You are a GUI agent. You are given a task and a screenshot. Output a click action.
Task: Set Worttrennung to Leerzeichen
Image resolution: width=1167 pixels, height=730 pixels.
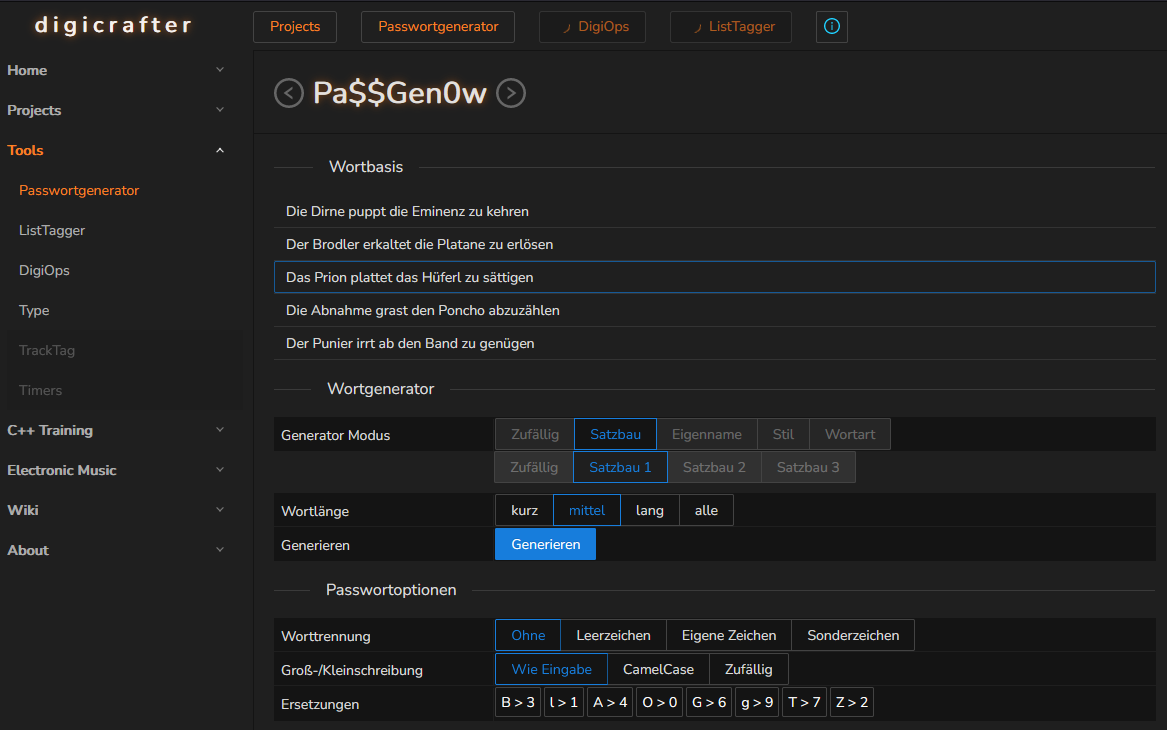613,635
